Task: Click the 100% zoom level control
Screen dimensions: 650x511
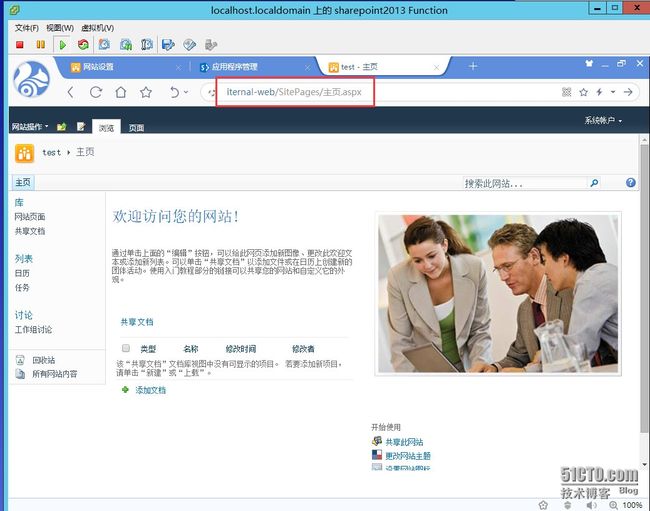Action: coord(632,505)
